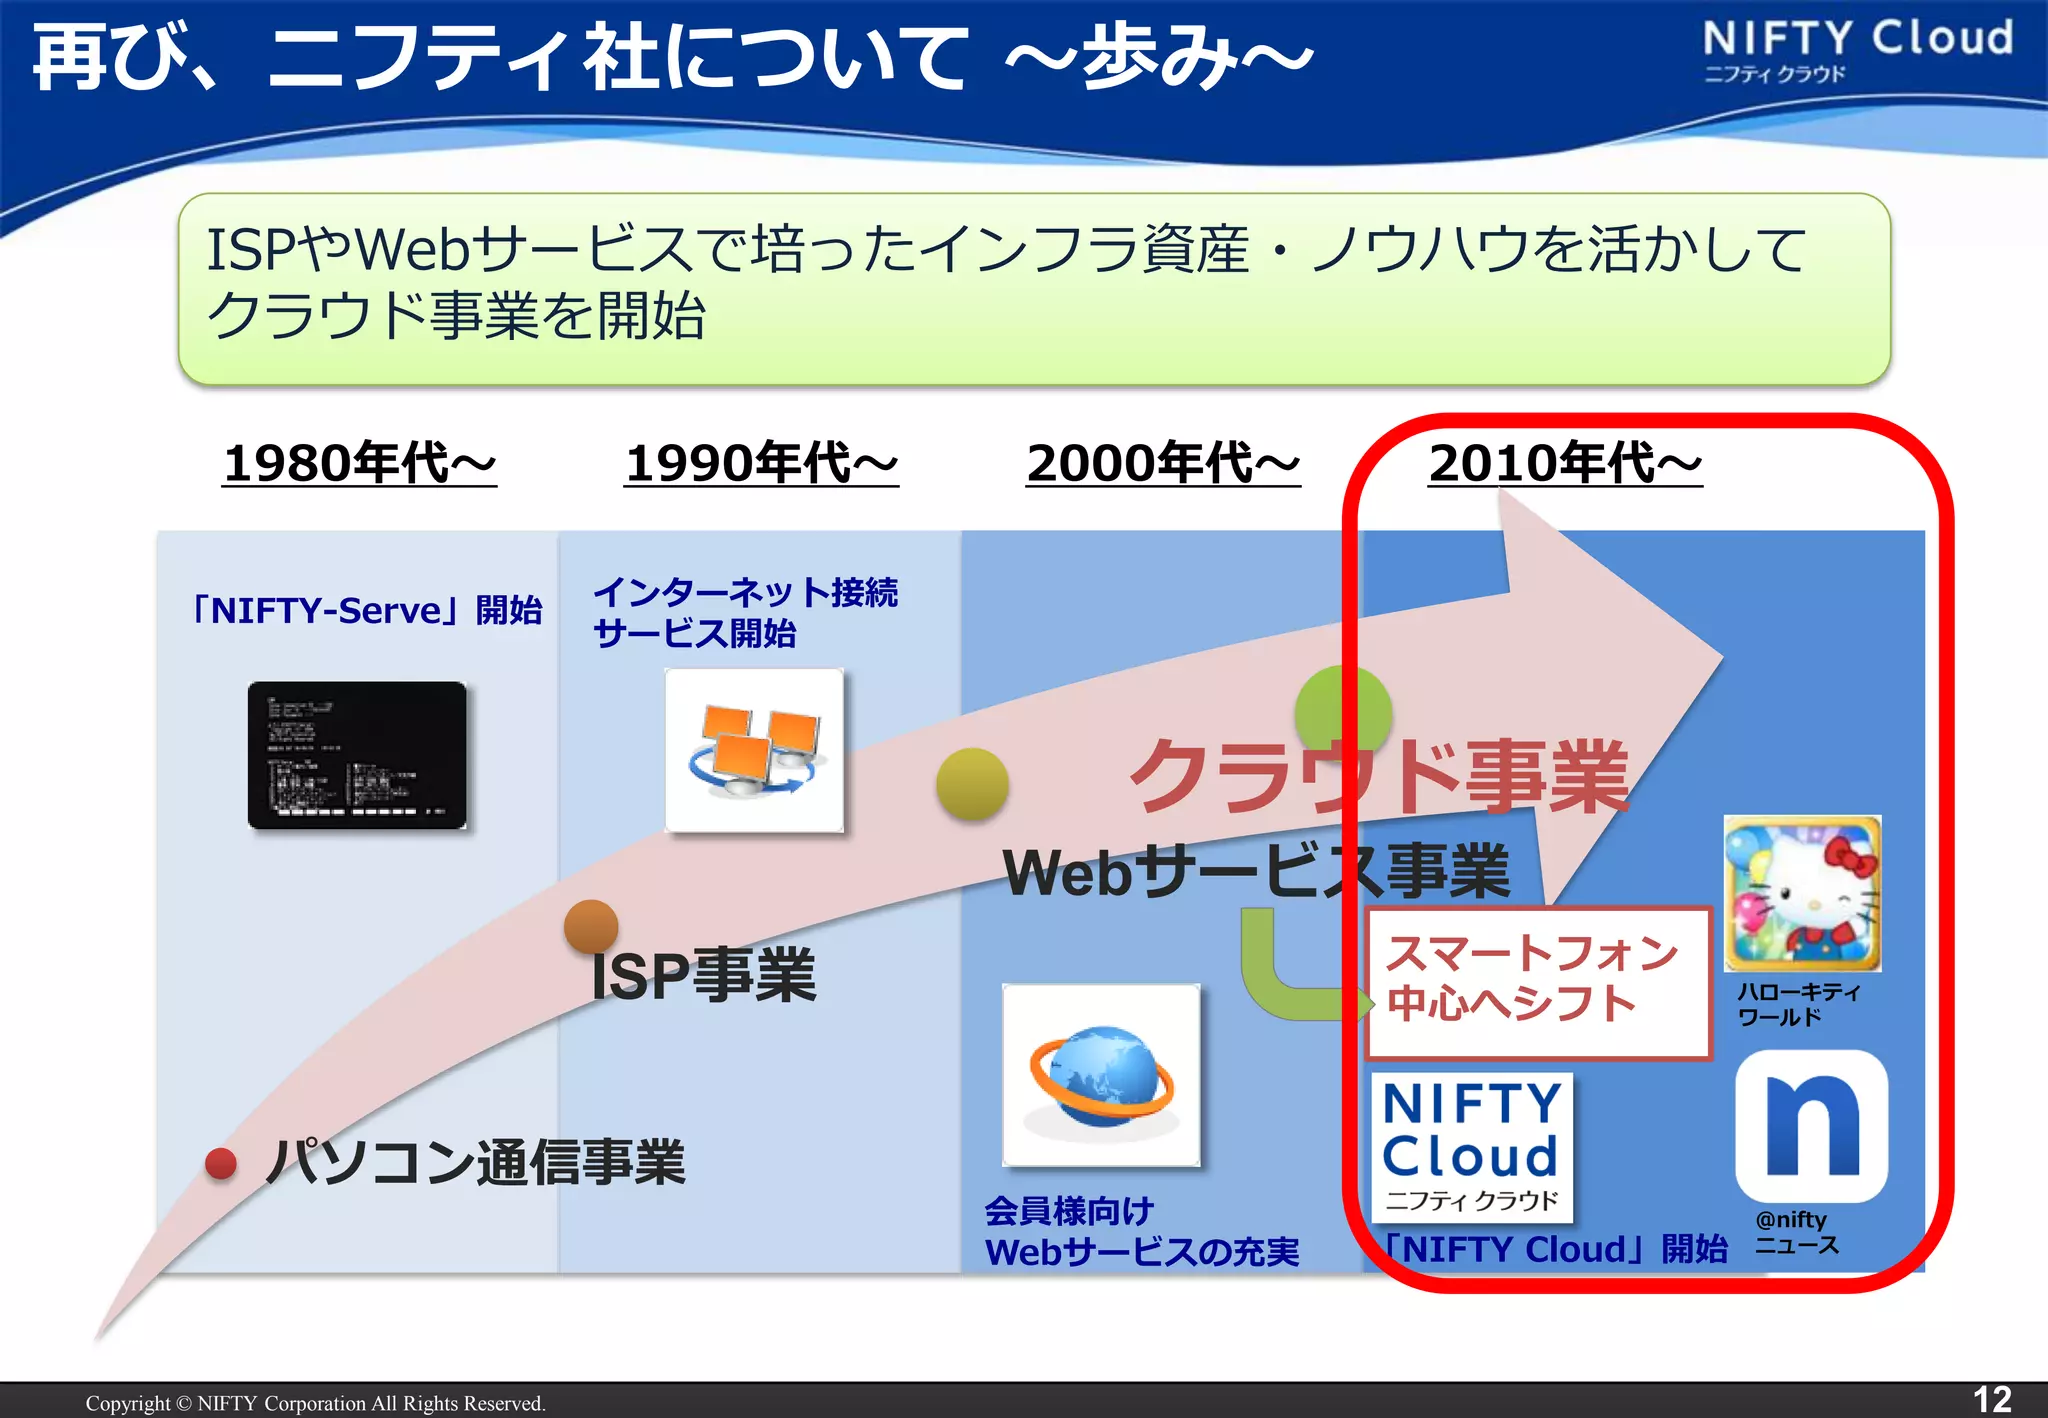Image resolution: width=2048 pixels, height=1418 pixels.
Task: Click the olive yellow dot on arrow
Action: point(972,784)
